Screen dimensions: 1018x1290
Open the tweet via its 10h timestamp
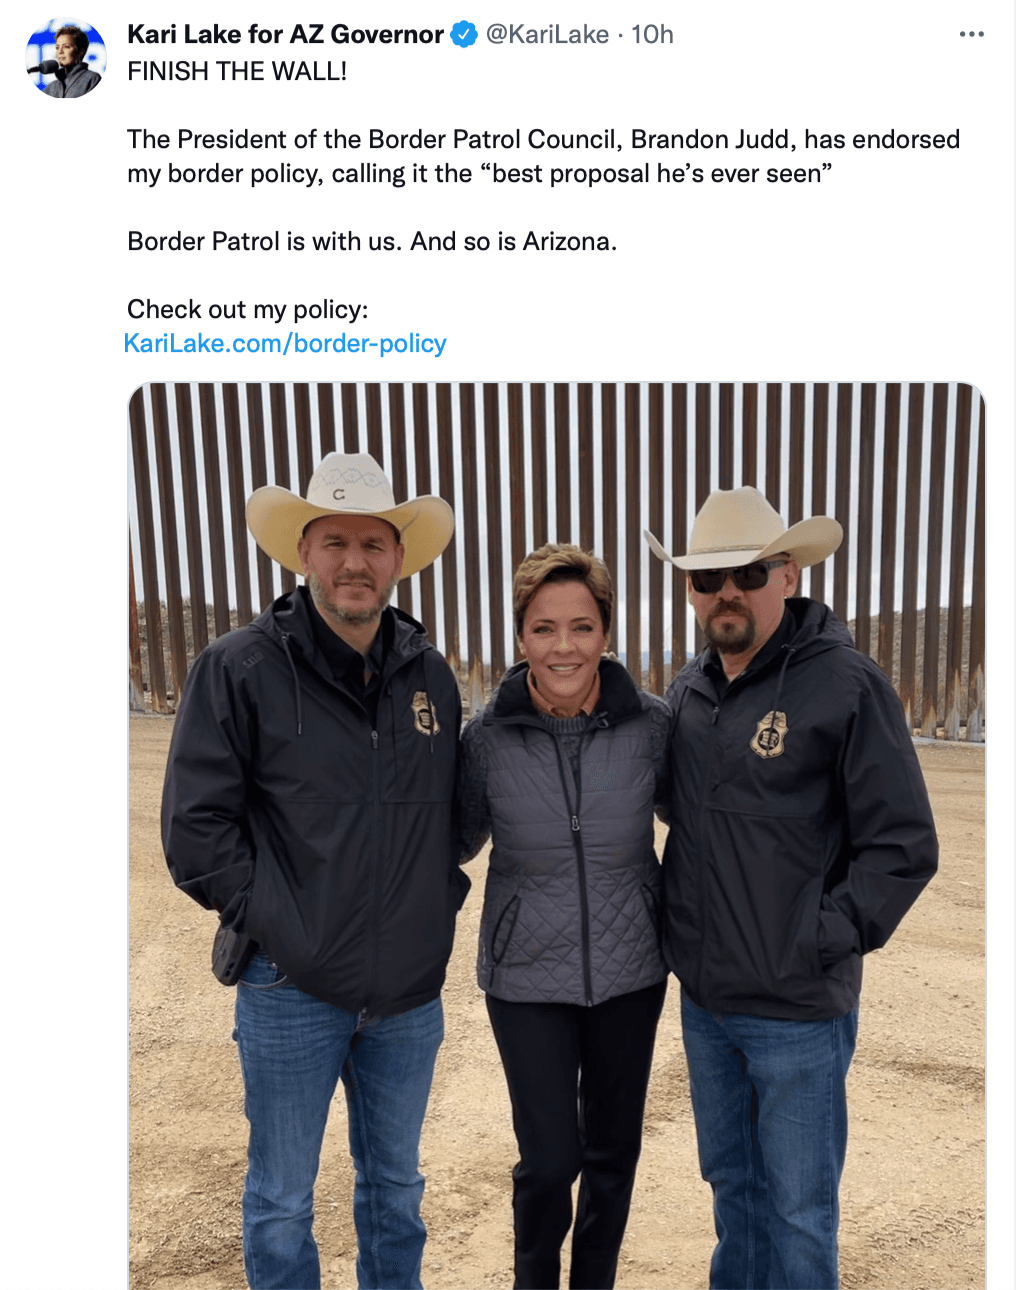click(653, 34)
